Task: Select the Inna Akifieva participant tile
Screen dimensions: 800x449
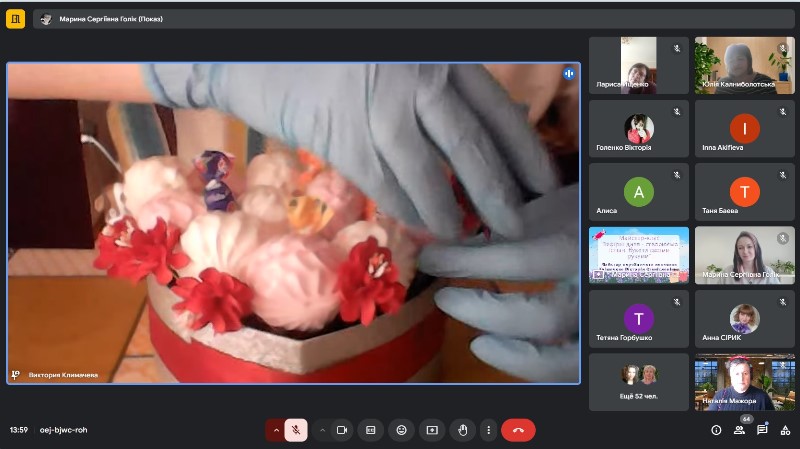Action: point(744,129)
